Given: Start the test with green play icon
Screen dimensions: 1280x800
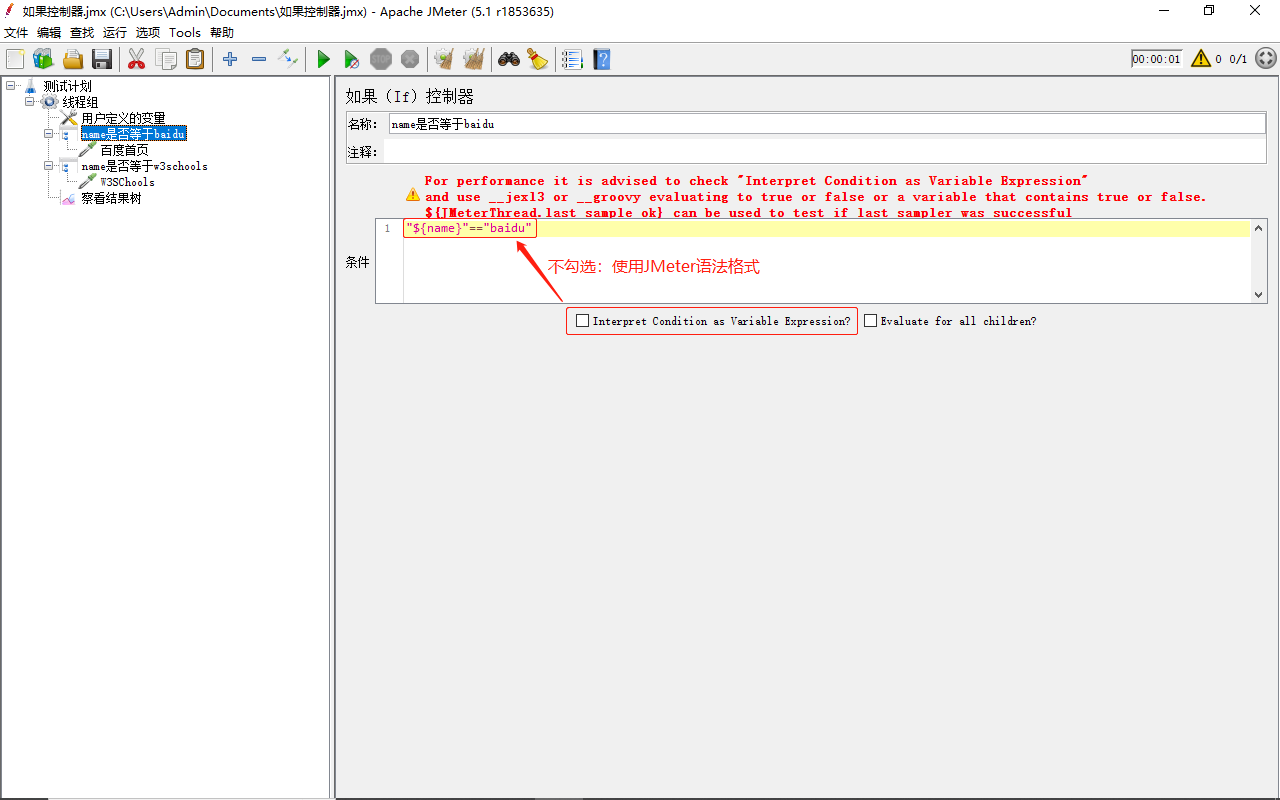Looking at the screenshot, I should pyautogui.click(x=323, y=59).
